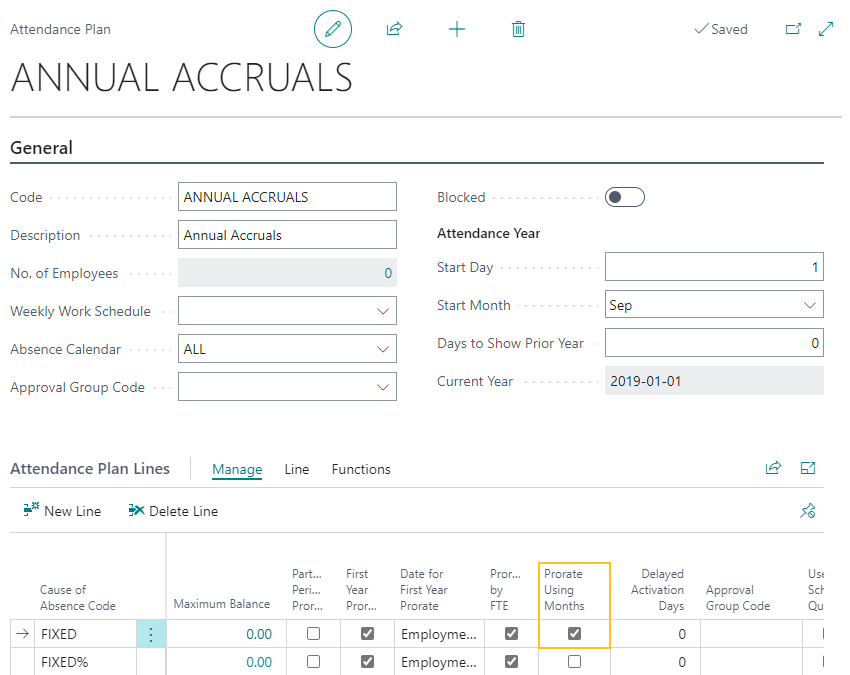Image resolution: width=850 pixels, height=675 pixels.
Task: Open the Weekly Work Schedule picker
Action: pyautogui.click(x=383, y=310)
